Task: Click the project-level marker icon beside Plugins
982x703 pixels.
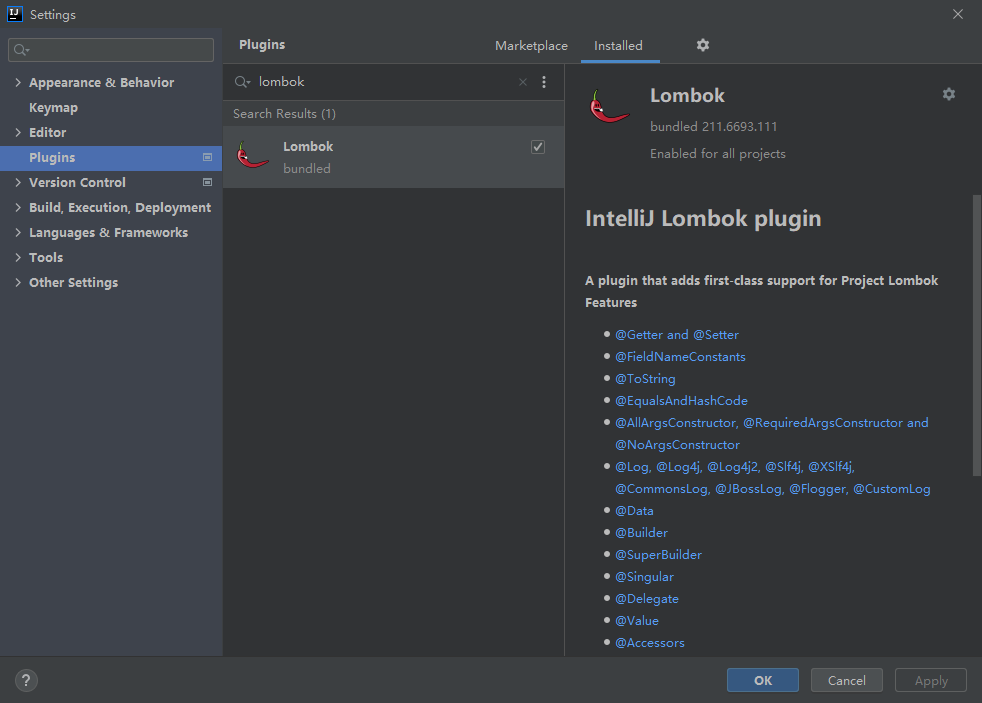Action: pyautogui.click(x=207, y=158)
